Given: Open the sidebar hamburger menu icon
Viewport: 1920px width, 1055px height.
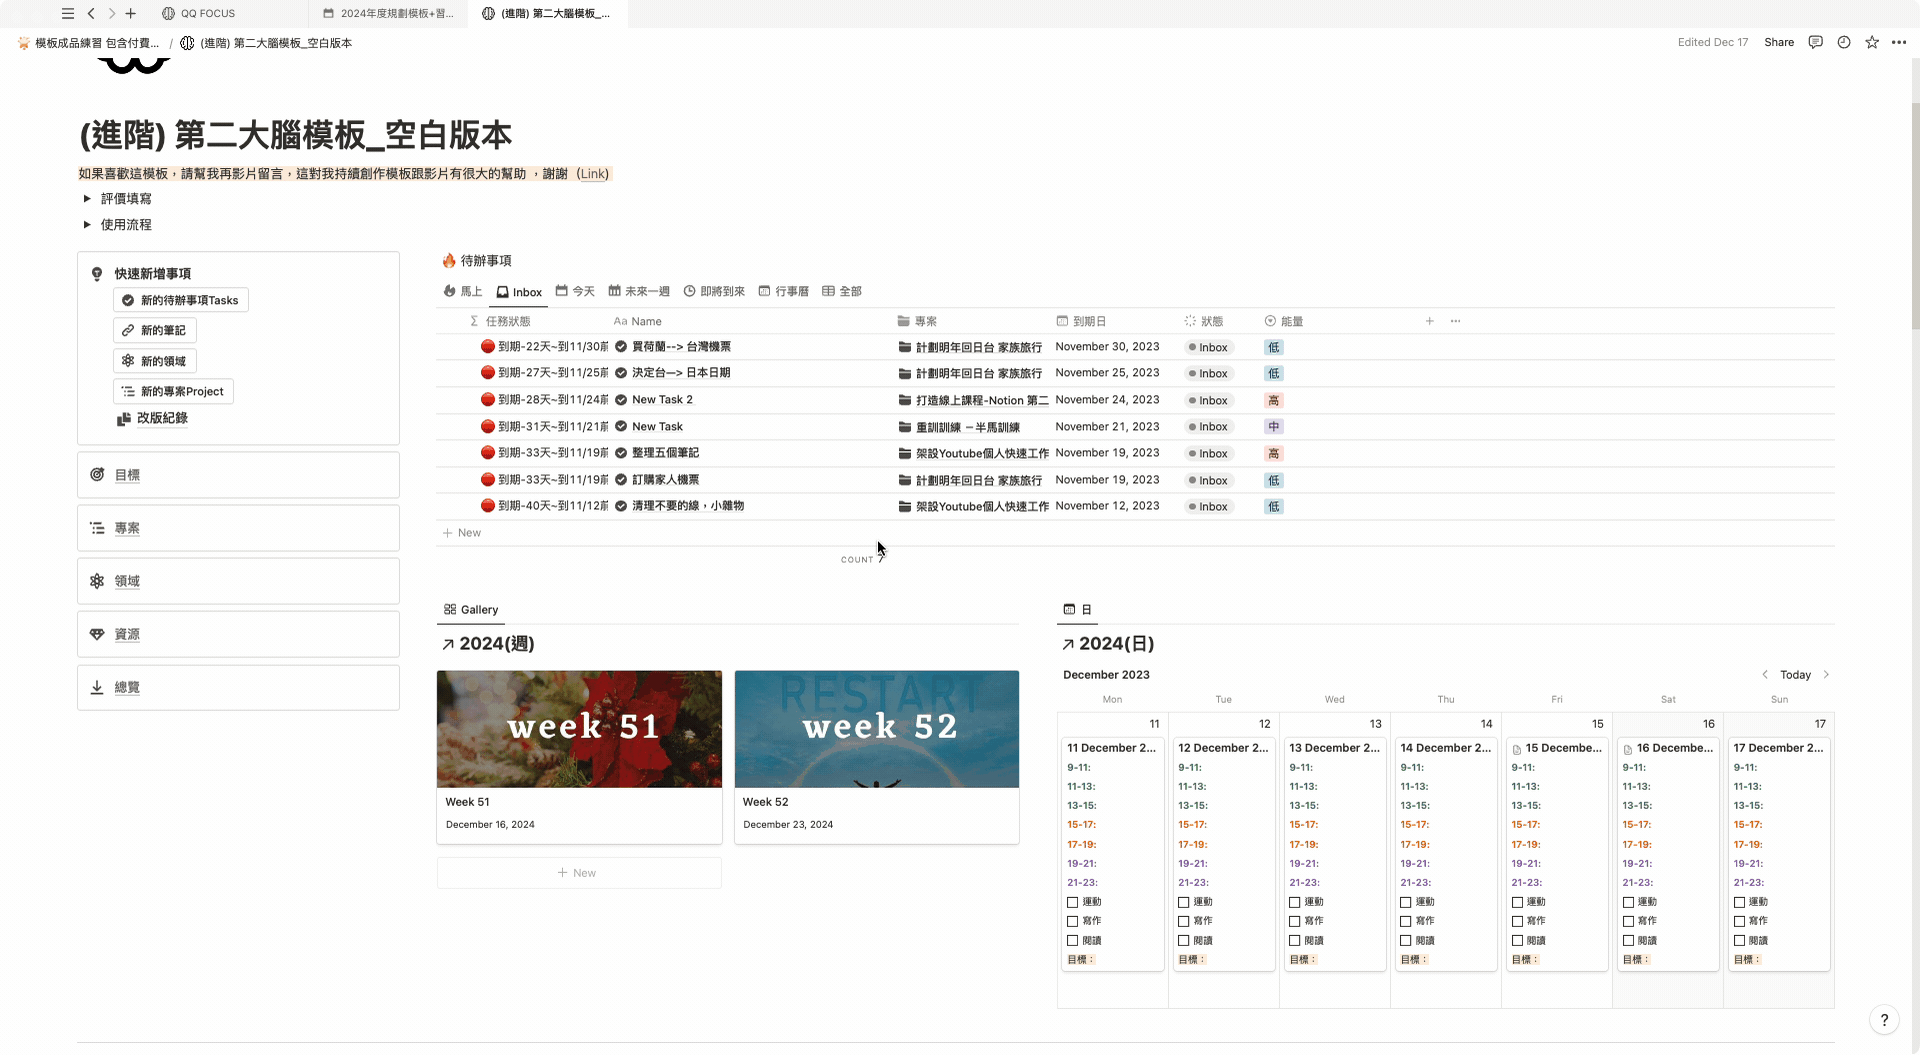Looking at the screenshot, I should click(67, 13).
